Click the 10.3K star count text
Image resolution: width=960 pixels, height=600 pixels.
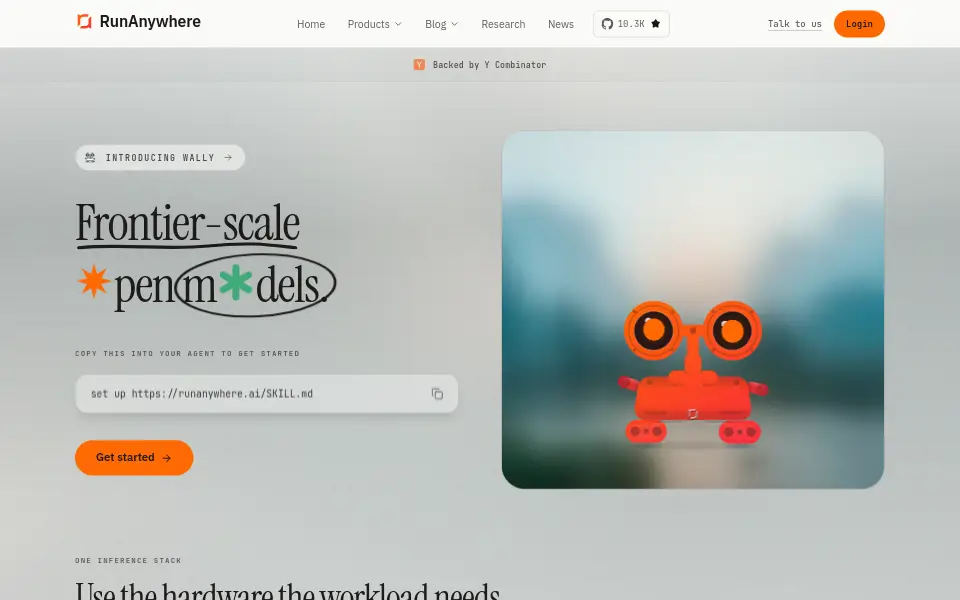[631, 24]
